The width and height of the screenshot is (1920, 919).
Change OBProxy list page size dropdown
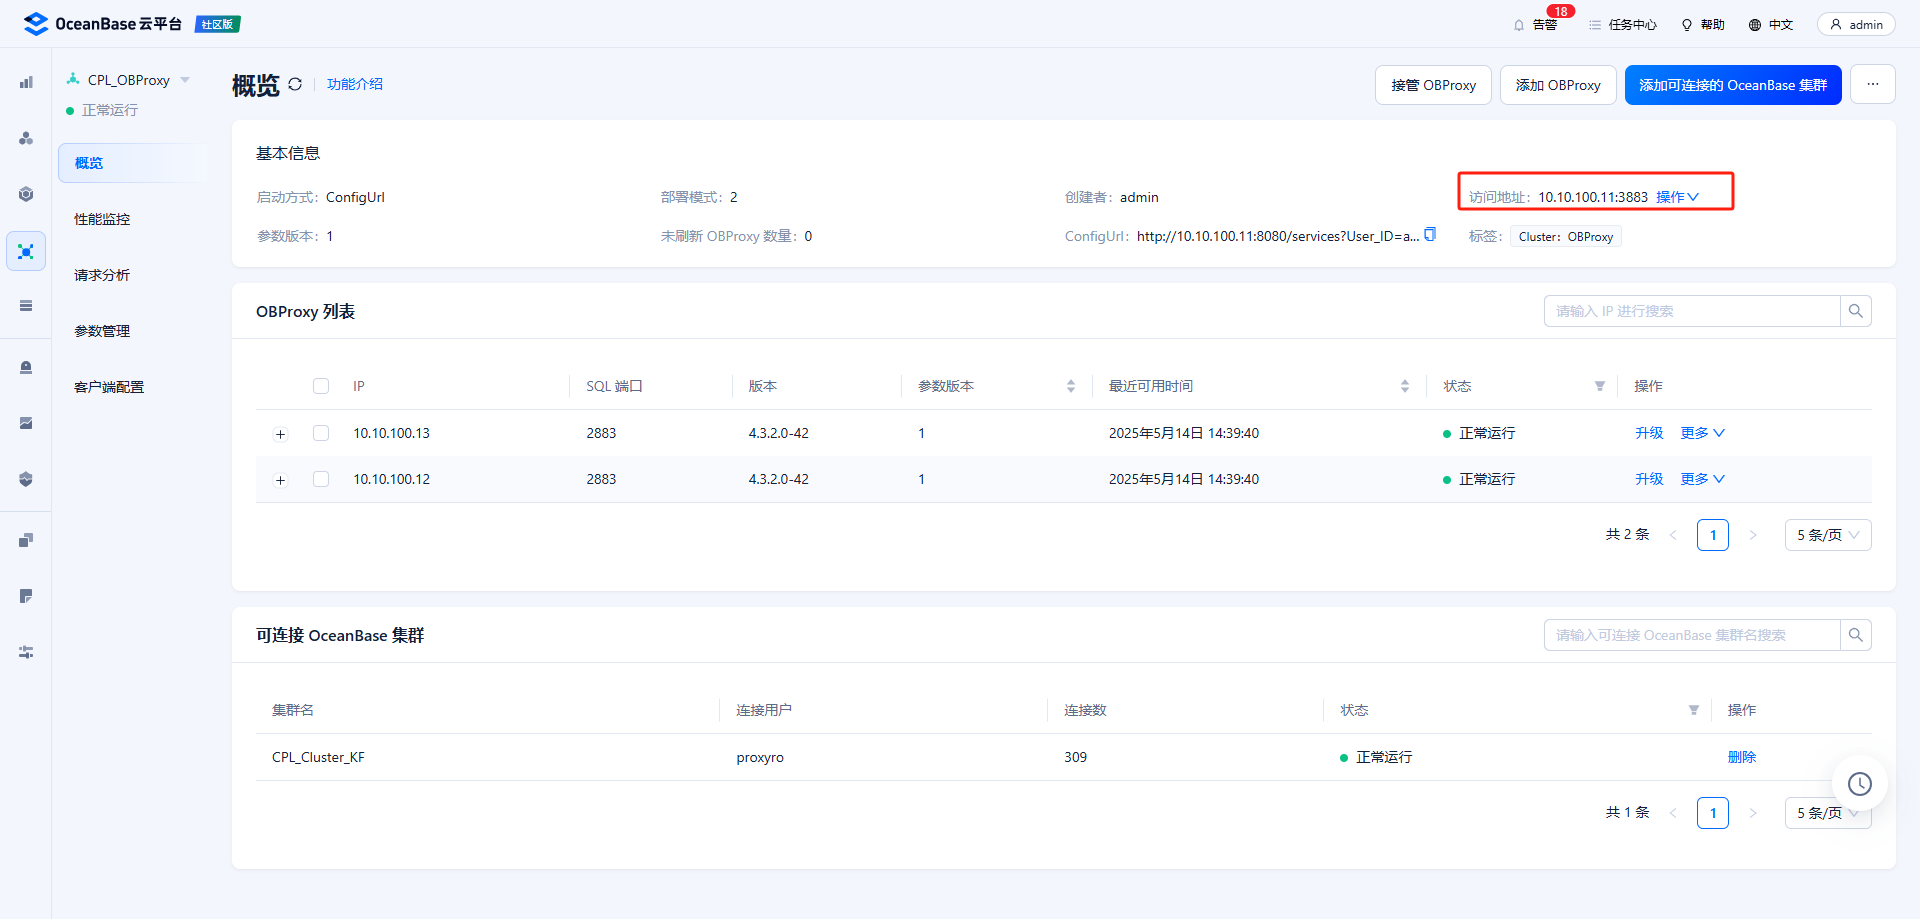pos(1827,535)
